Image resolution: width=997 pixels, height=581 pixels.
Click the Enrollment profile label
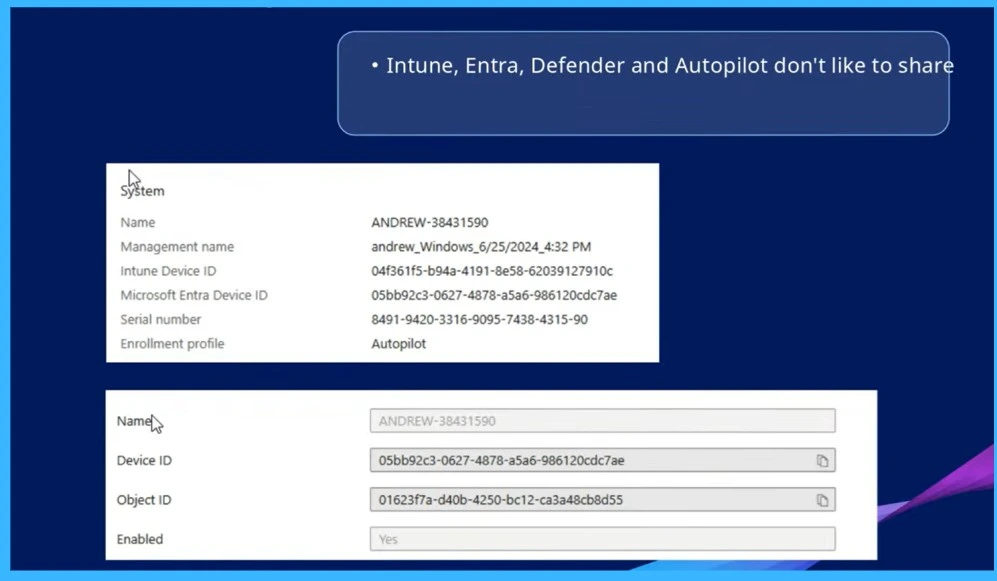click(172, 343)
